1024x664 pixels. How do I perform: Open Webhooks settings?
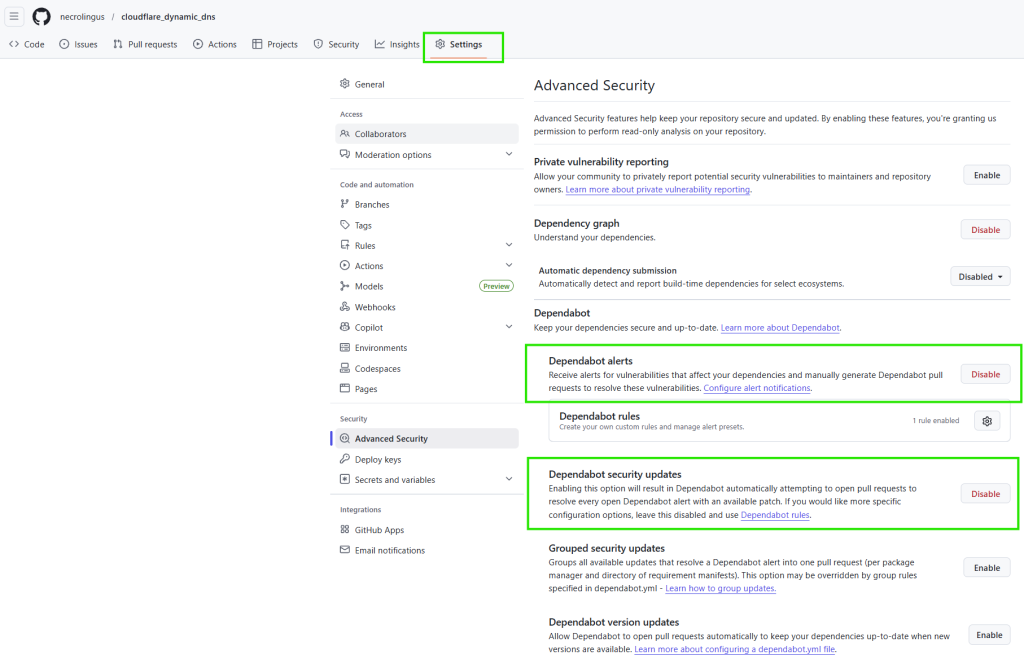(x=372, y=306)
